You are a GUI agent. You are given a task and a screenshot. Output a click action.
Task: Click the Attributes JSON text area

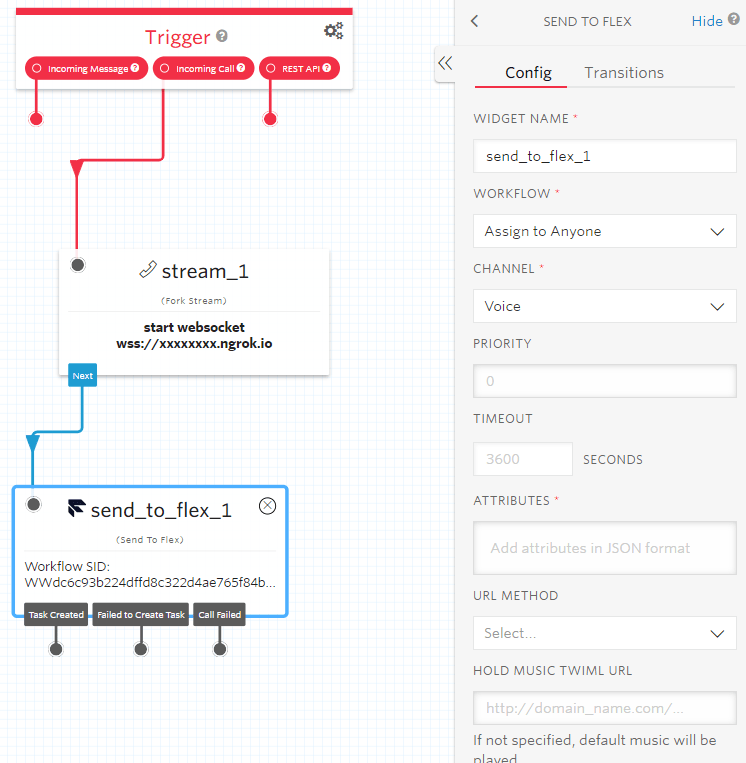click(604, 548)
